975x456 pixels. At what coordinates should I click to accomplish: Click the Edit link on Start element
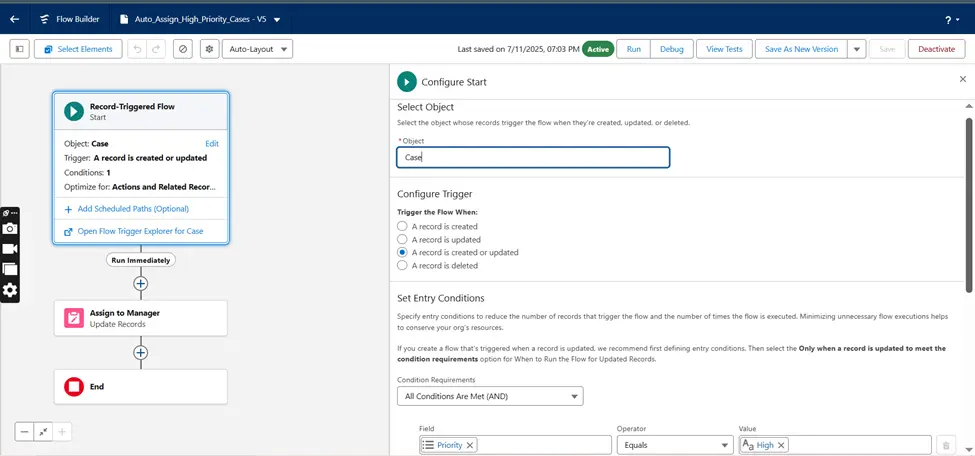pos(212,144)
